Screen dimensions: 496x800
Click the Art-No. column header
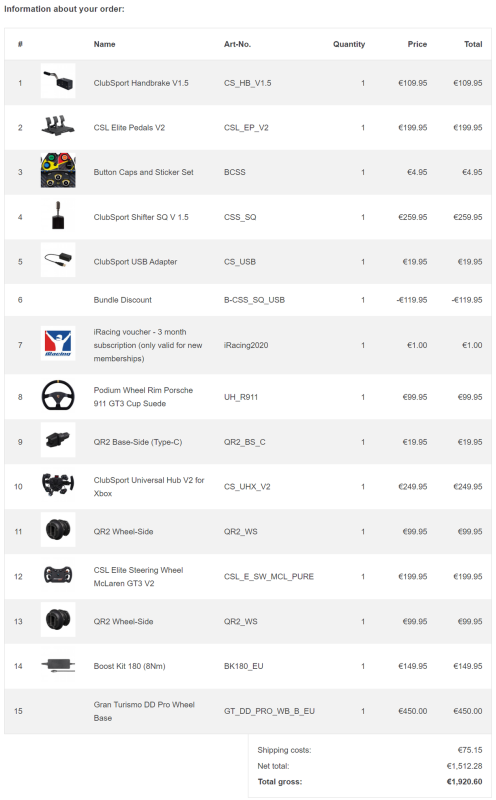[x=237, y=44]
